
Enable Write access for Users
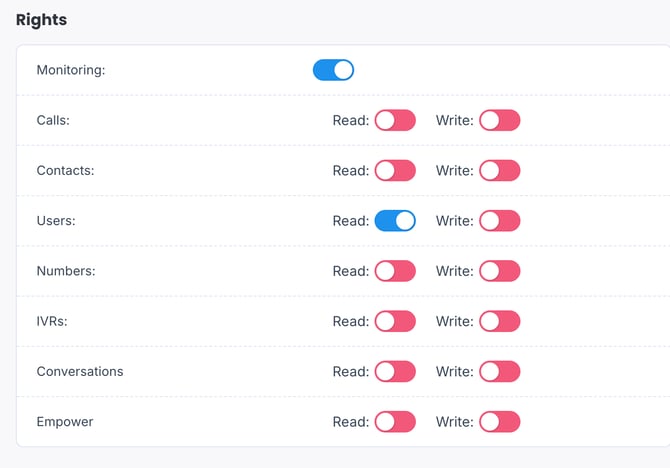500,221
